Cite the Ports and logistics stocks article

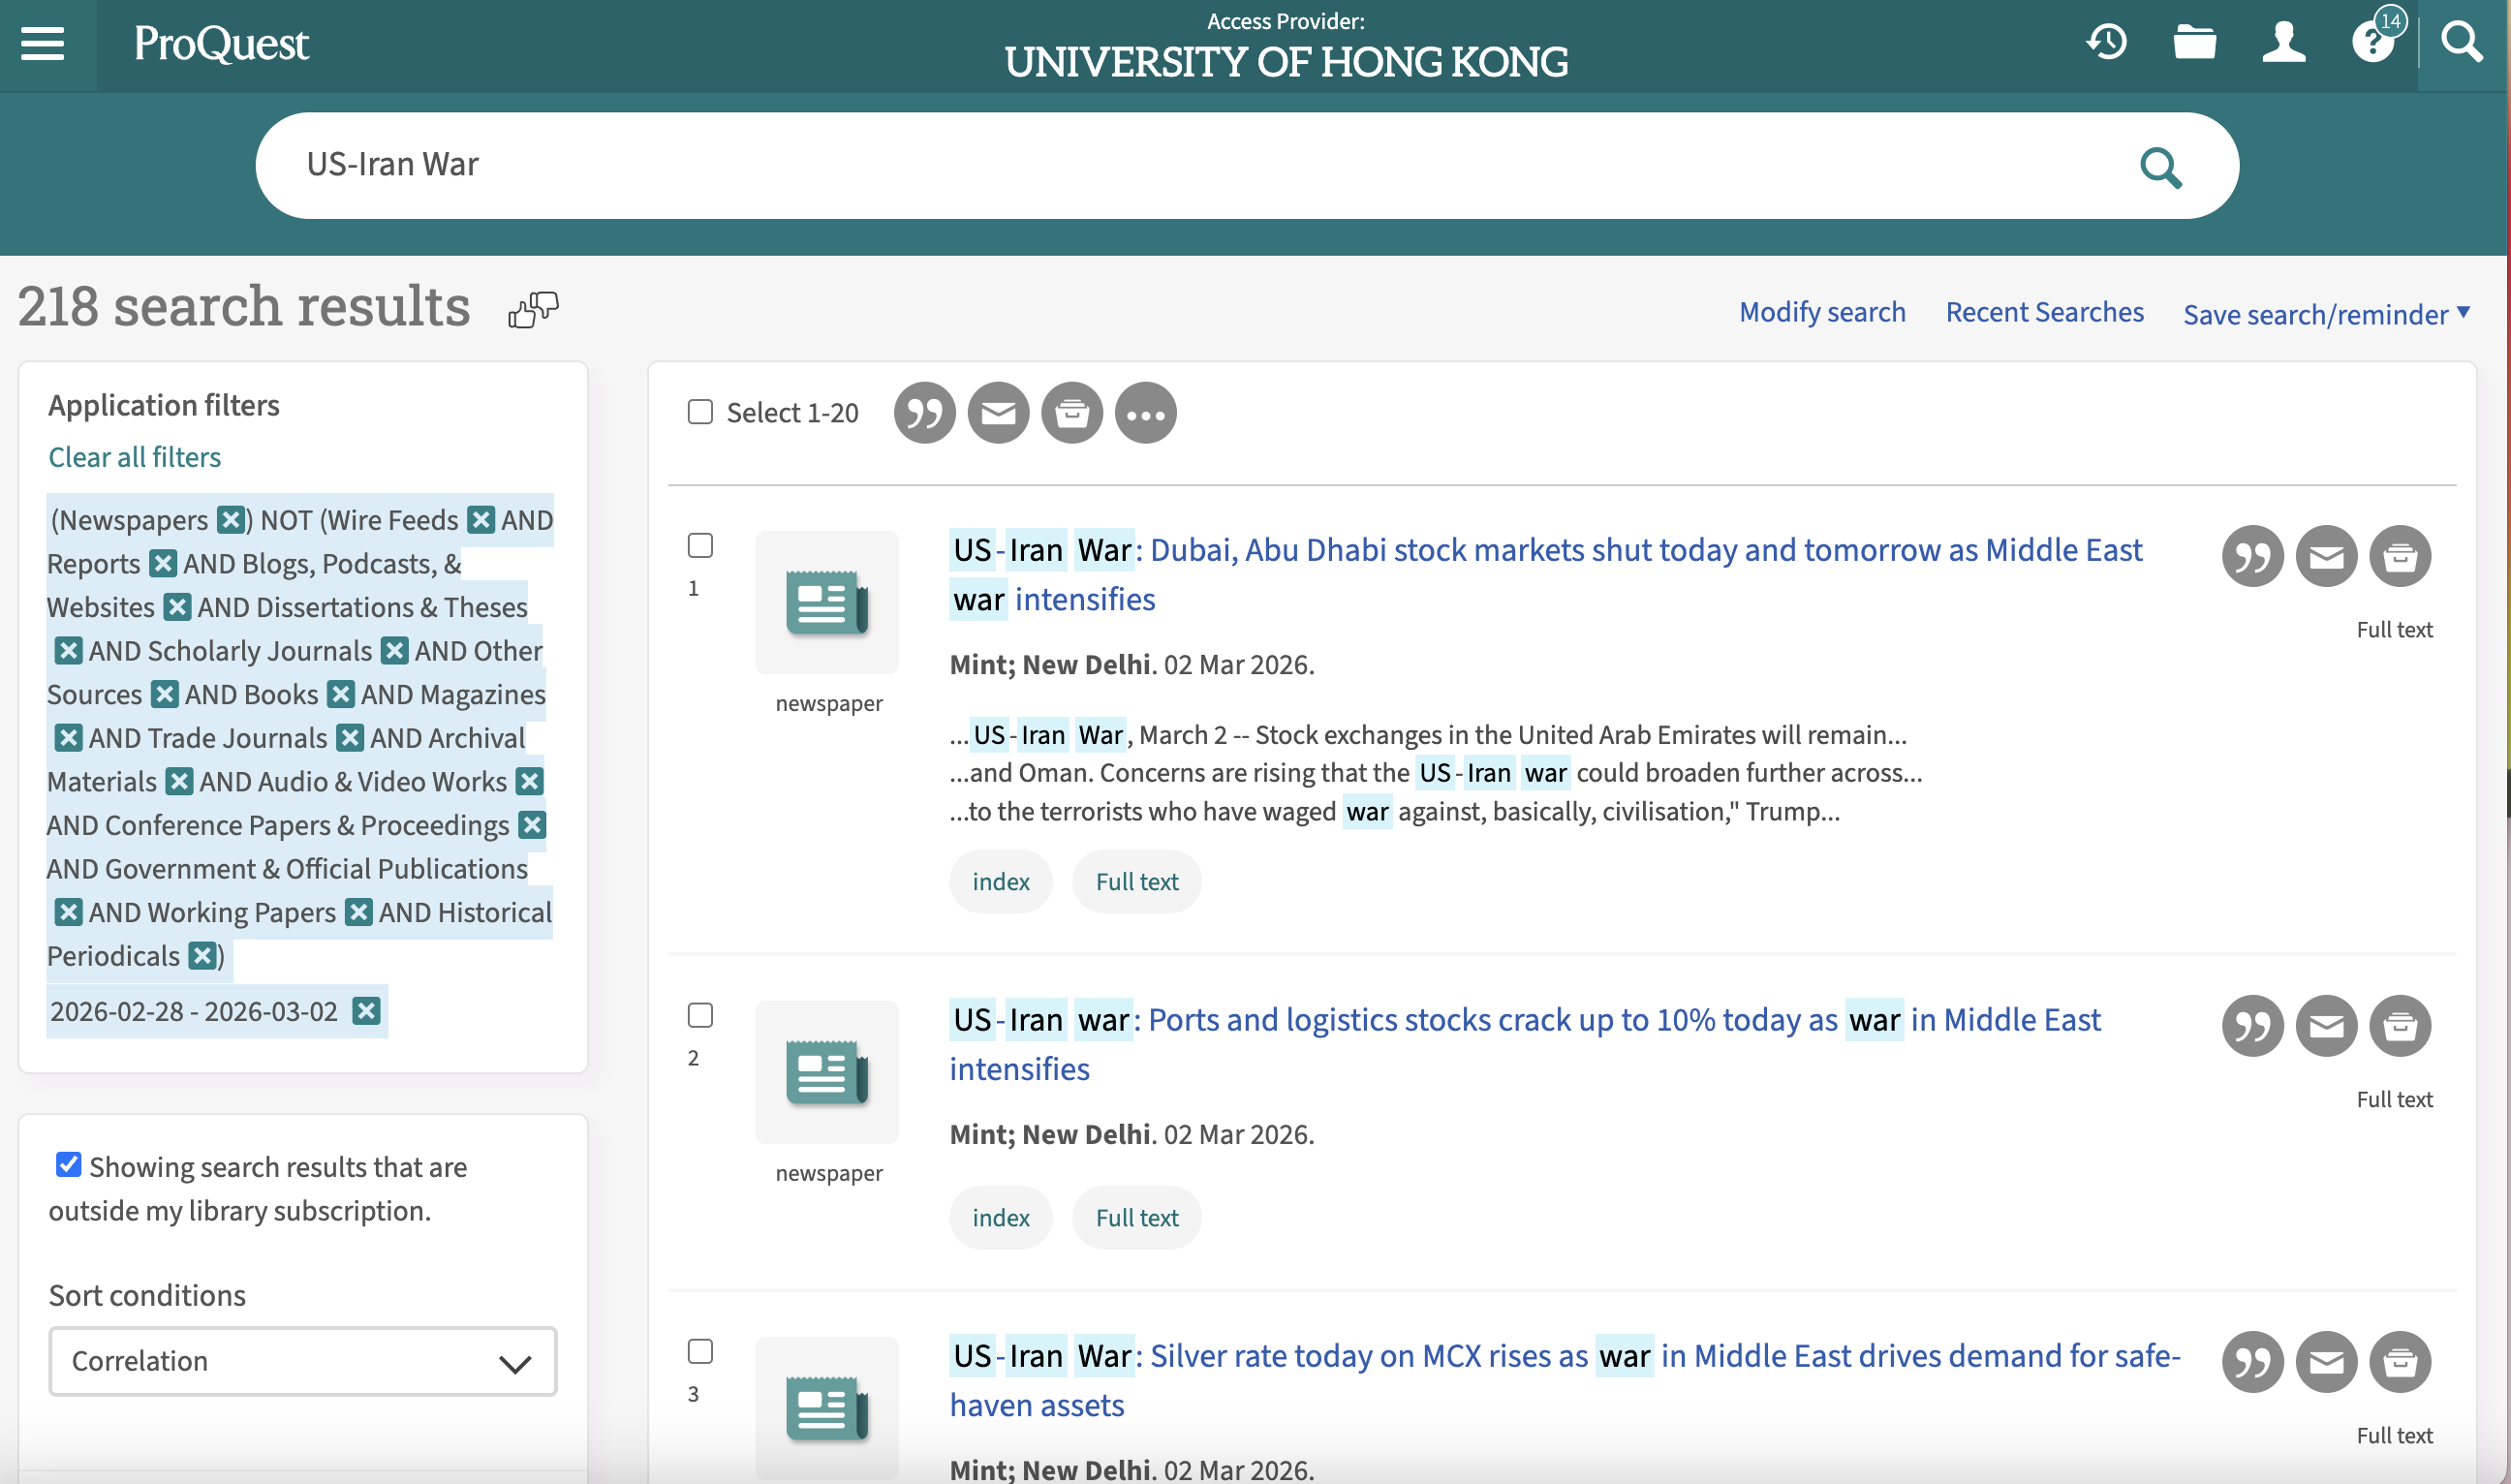(2252, 1026)
